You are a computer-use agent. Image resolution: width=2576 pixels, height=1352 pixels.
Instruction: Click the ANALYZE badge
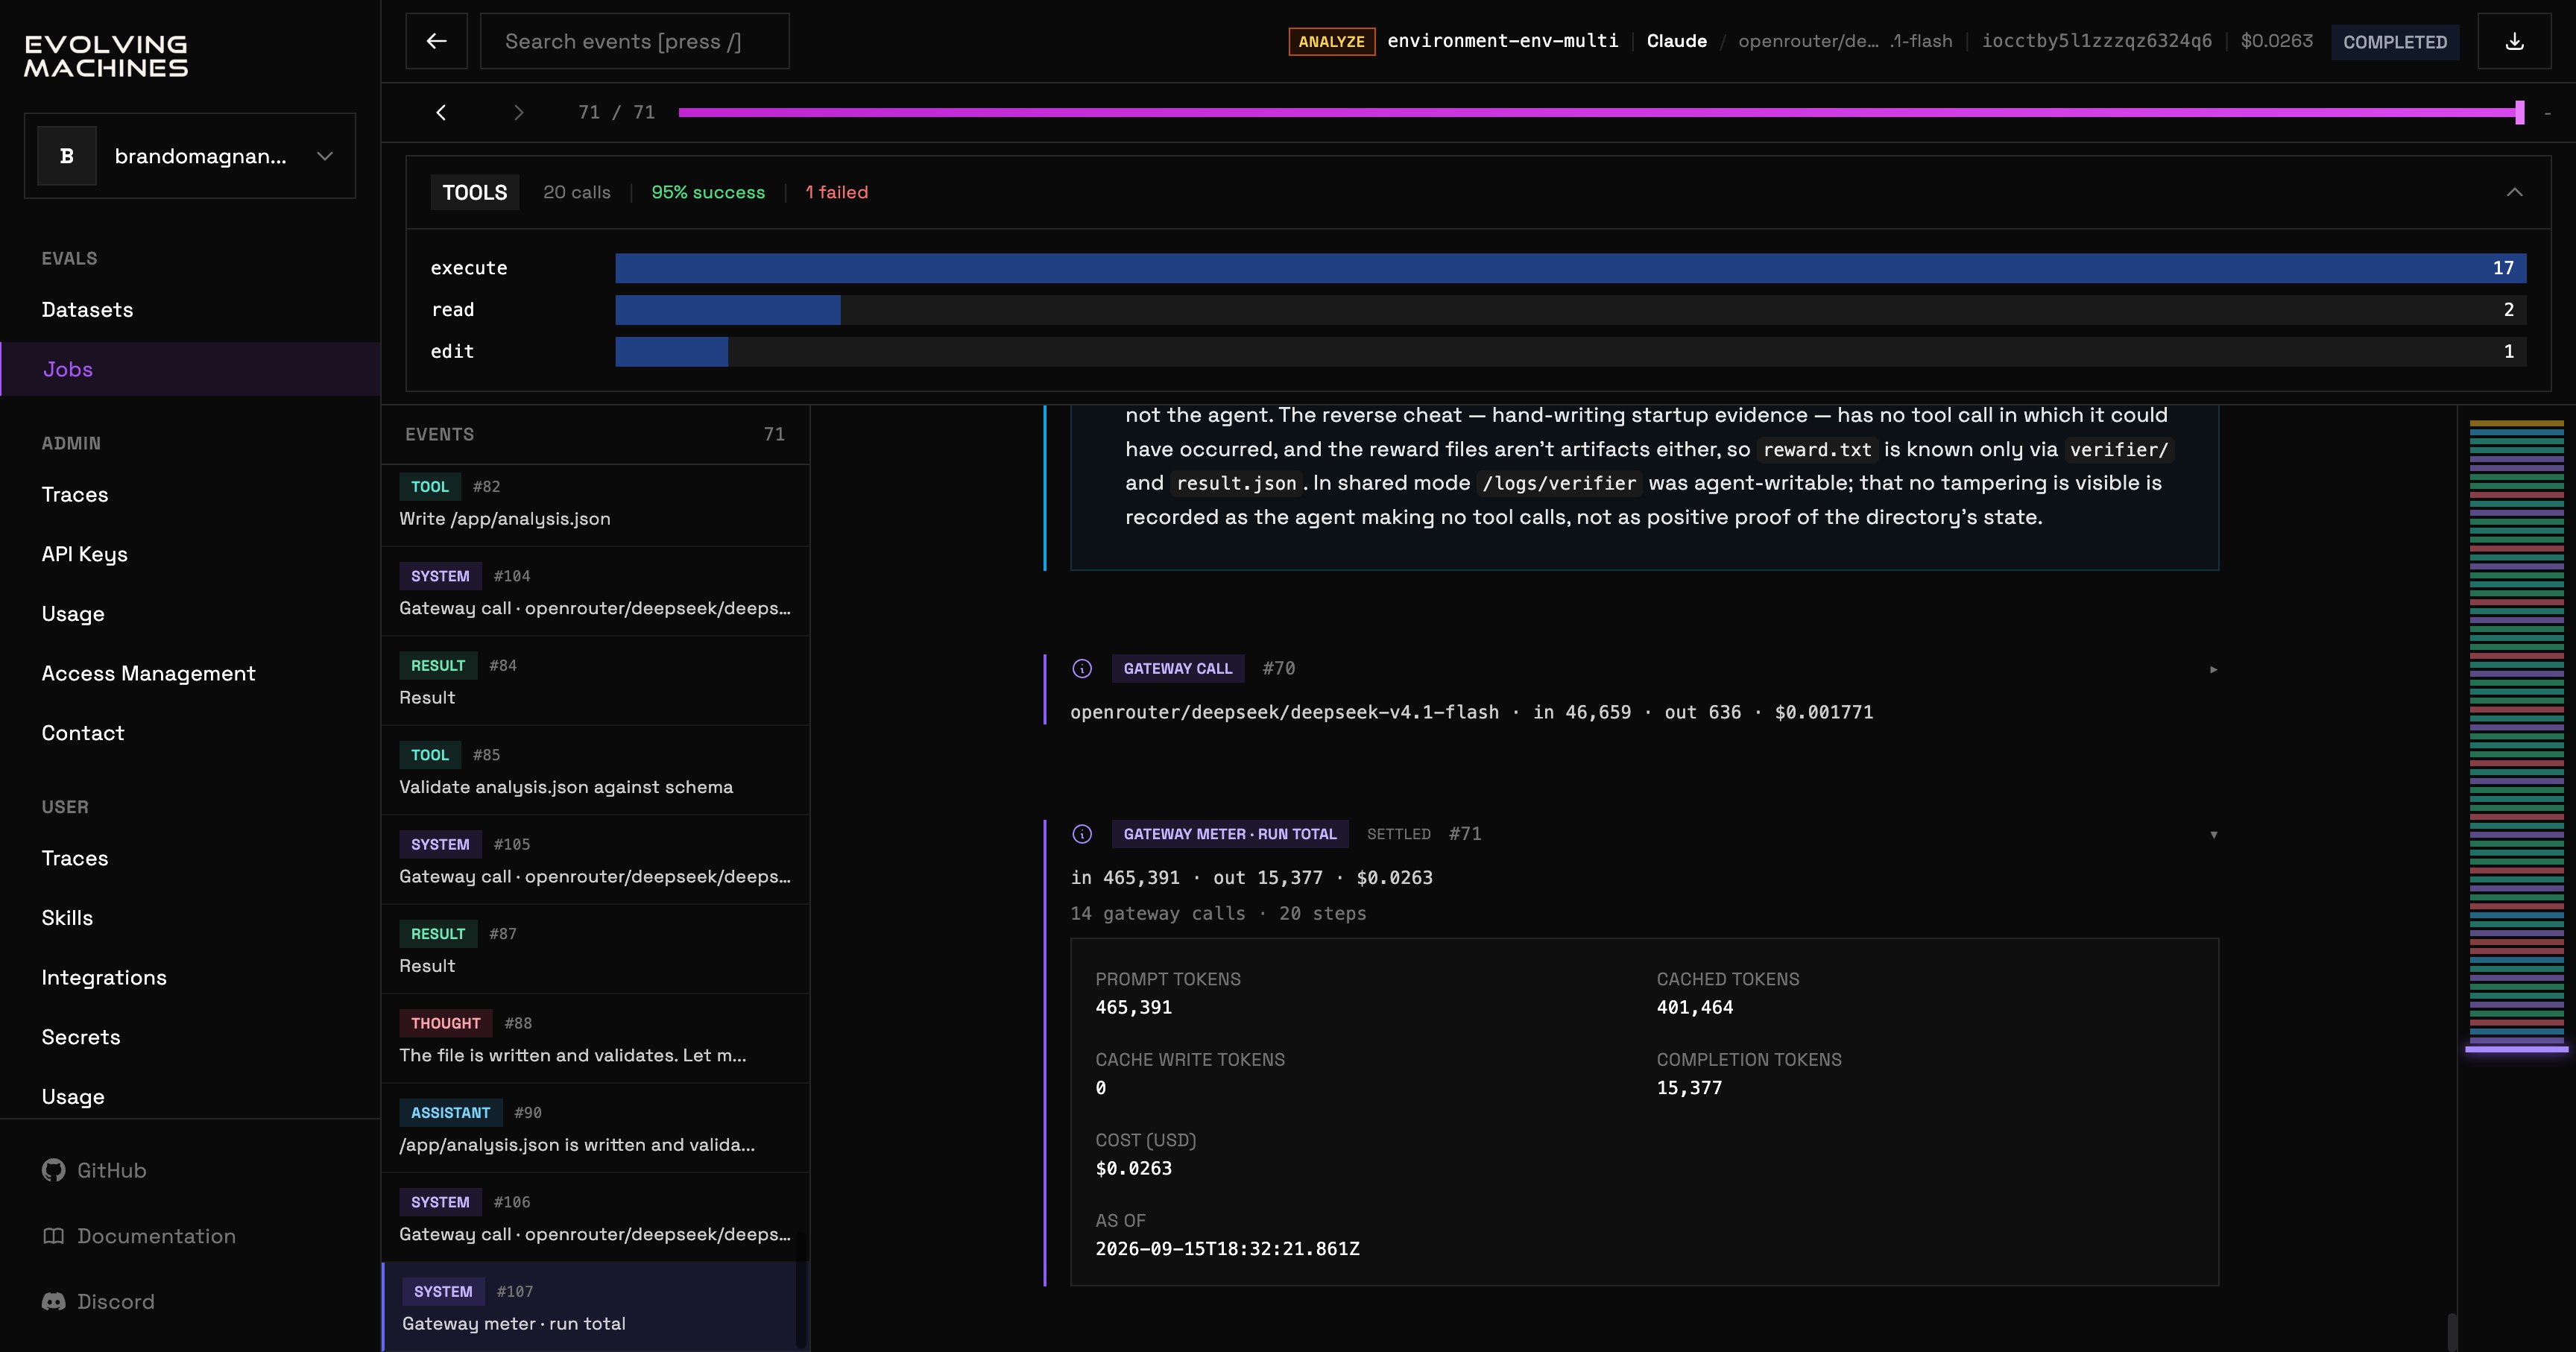point(1331,41)
